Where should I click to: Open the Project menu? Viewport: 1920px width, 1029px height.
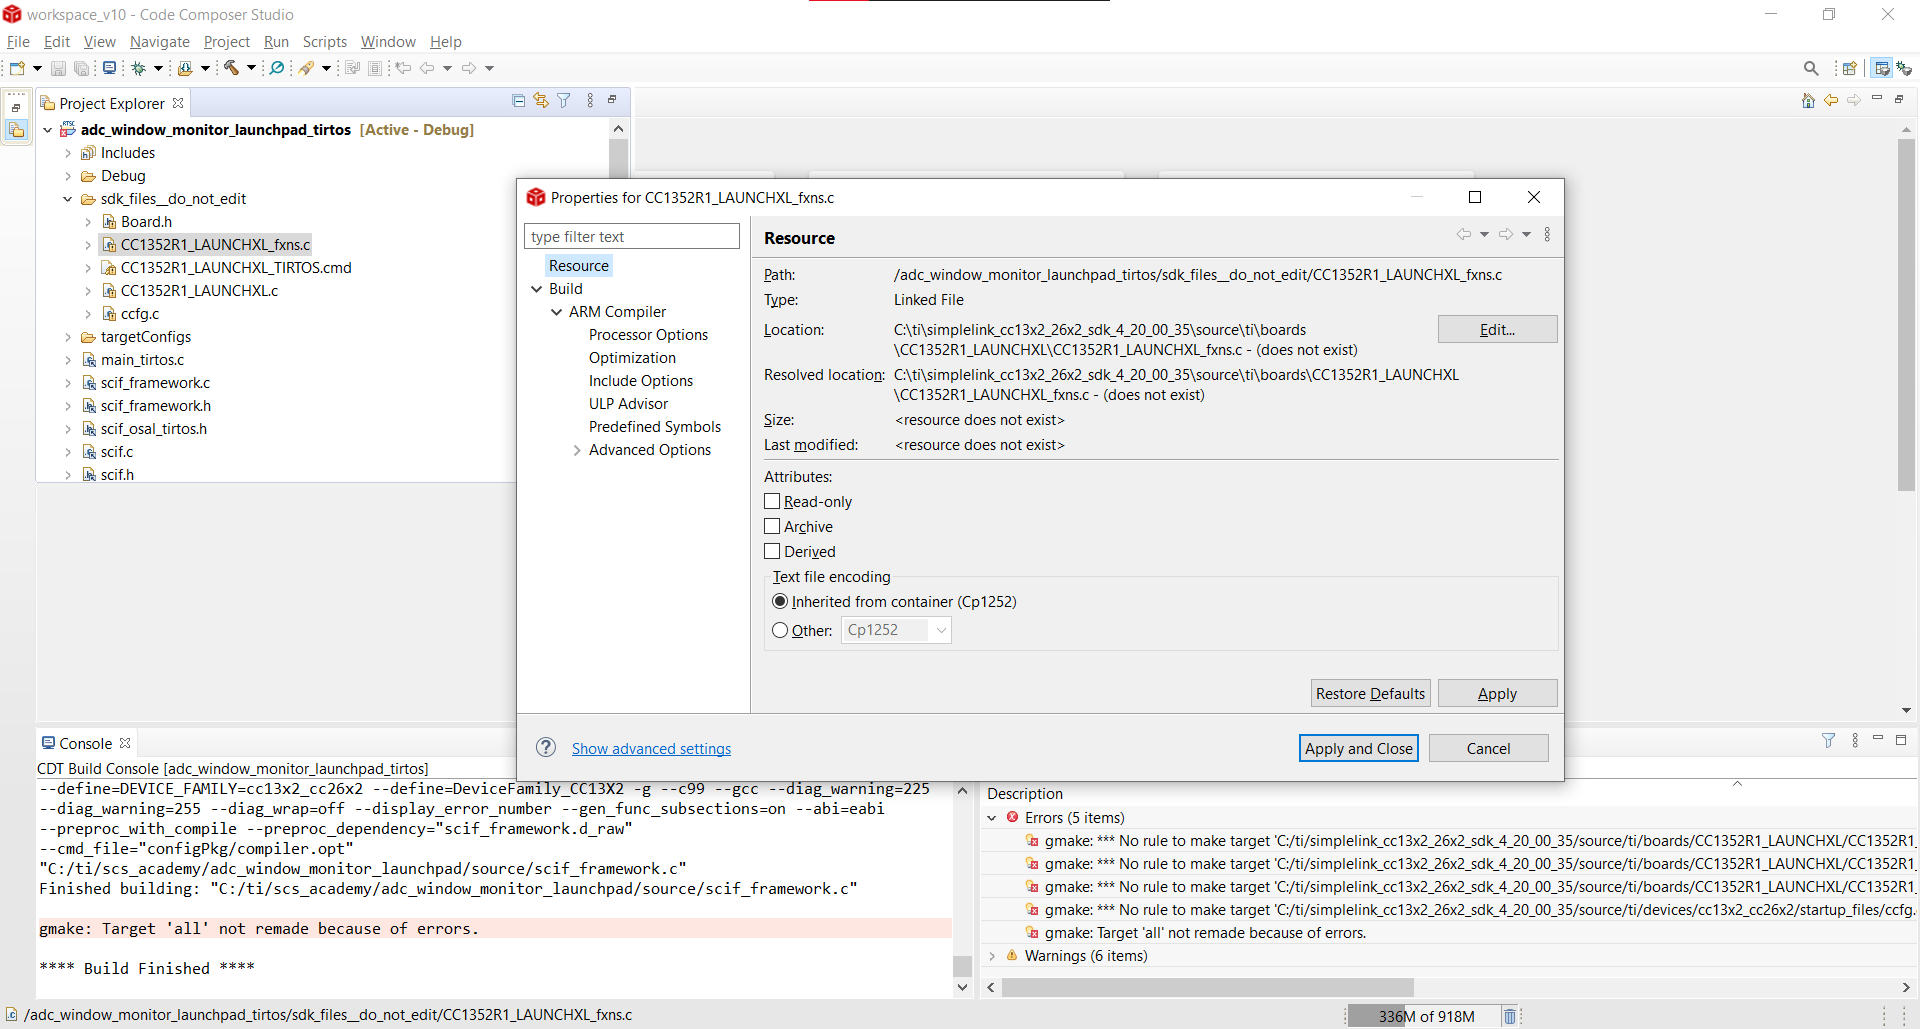[227, 42]
